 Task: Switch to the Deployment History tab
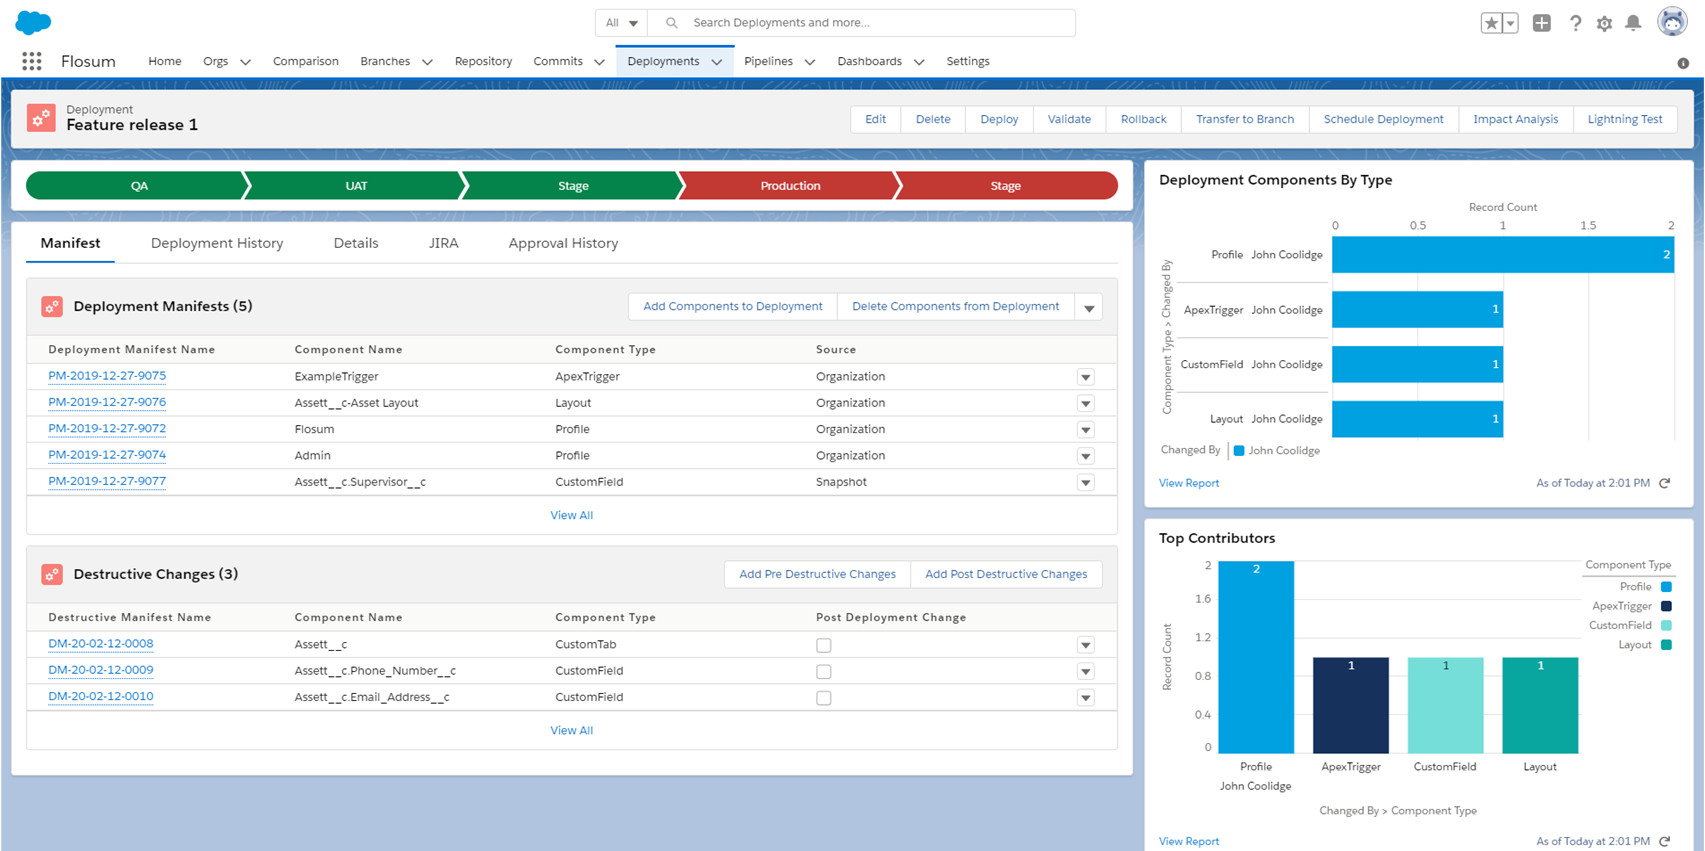(217, 243)
